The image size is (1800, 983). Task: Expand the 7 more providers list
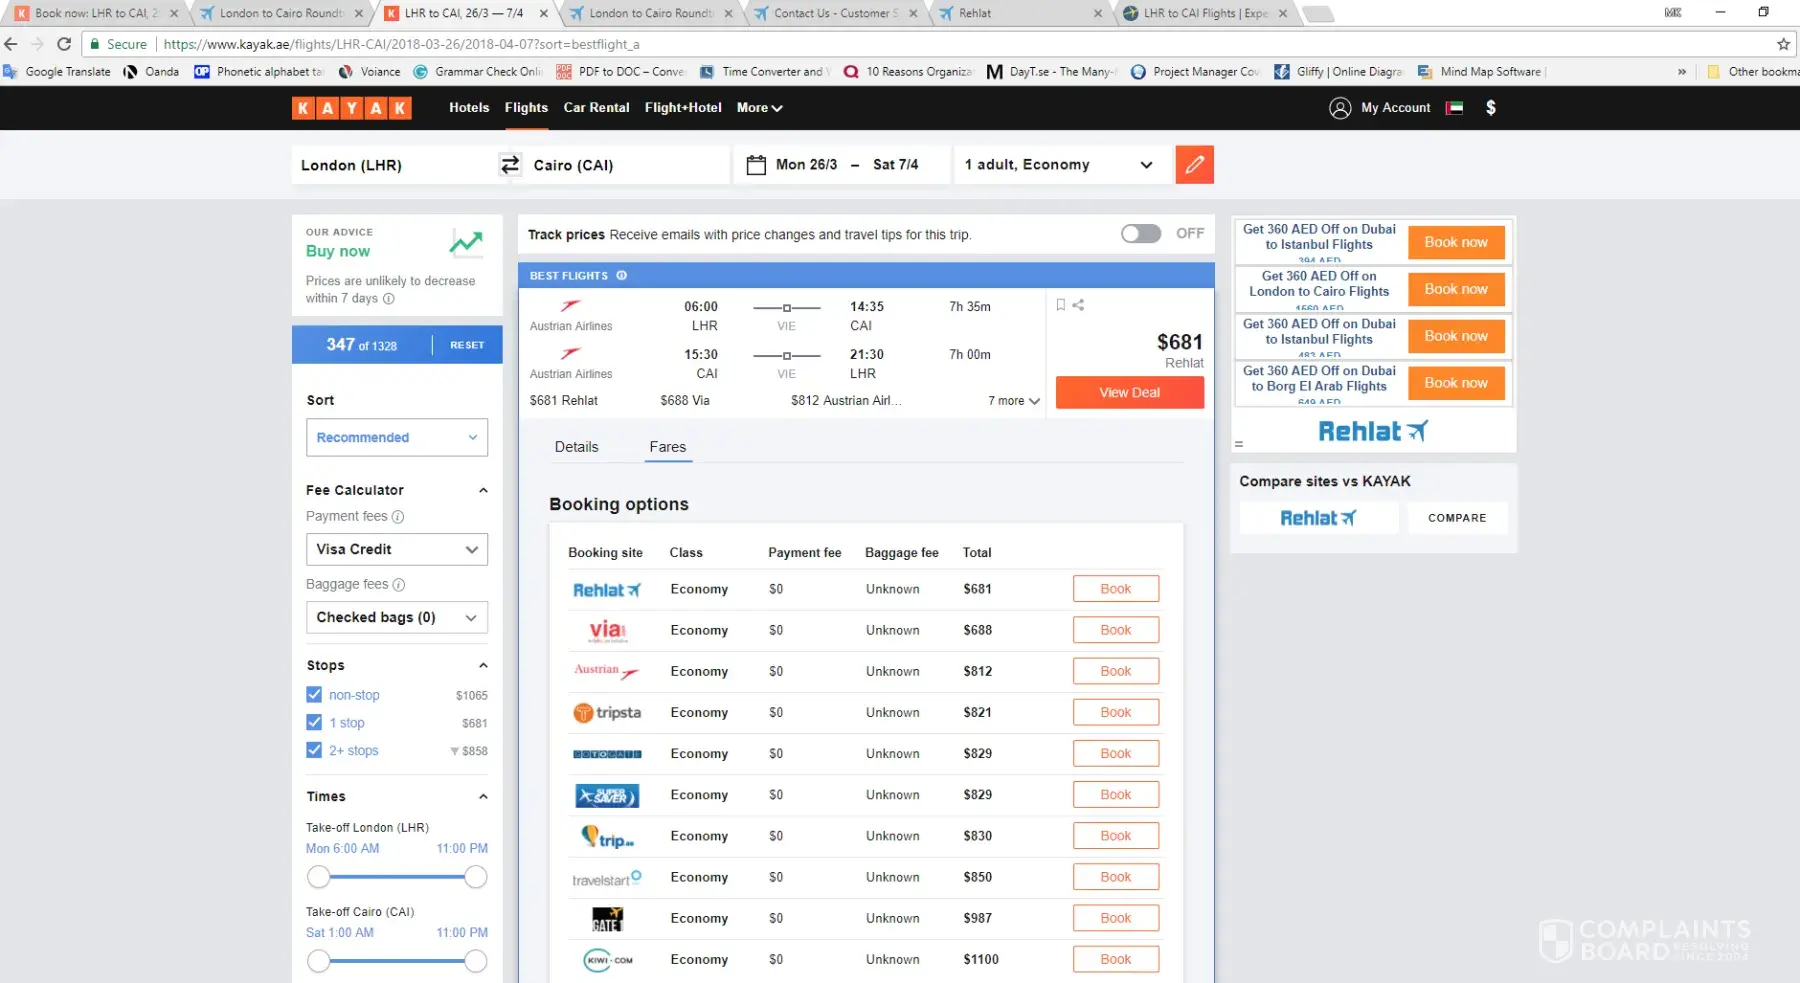point(1014,401)
